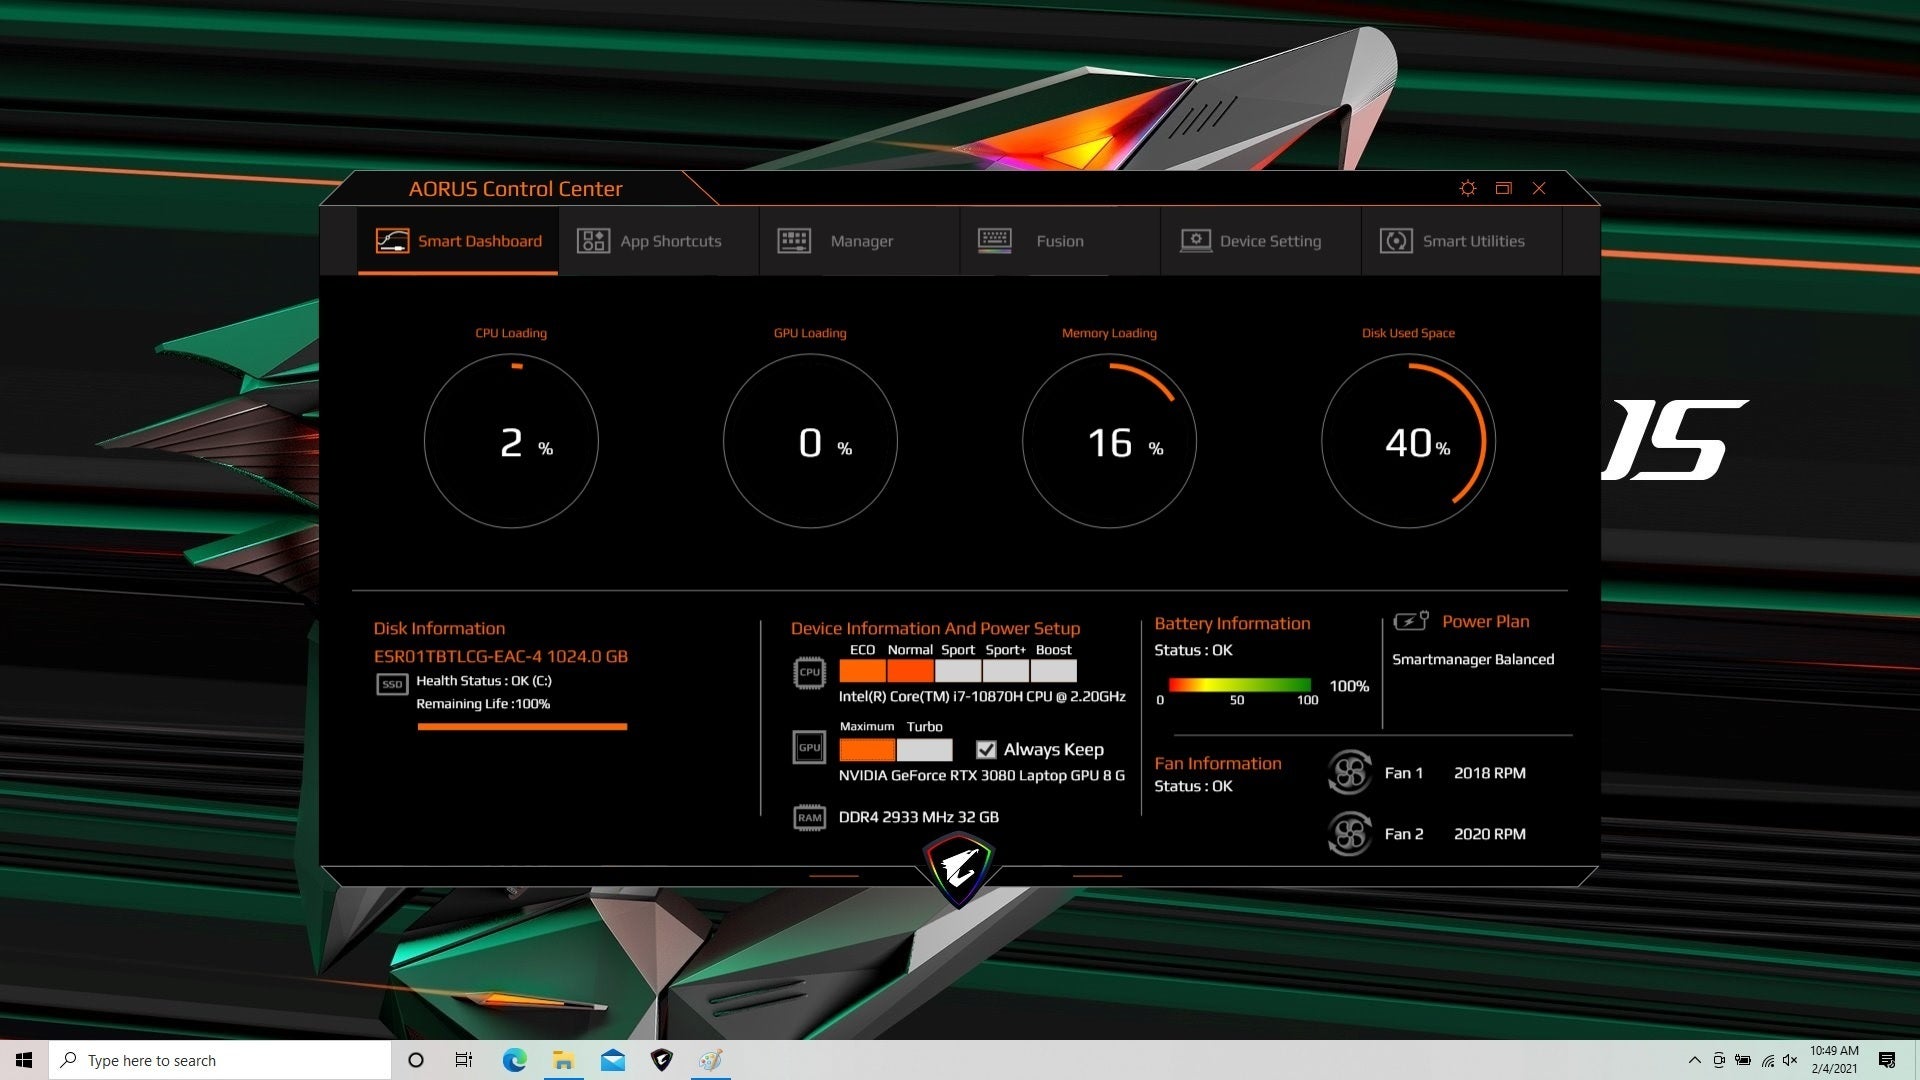1920x1080 pixels.
Task: Show hidden system tray icons
Action: [x=1694, y=1060]
